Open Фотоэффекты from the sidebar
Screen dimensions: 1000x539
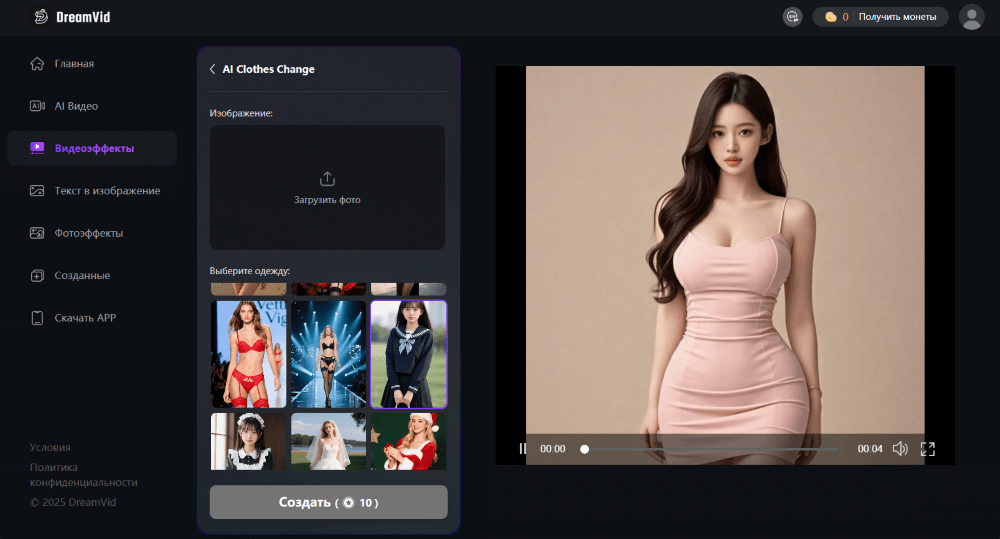coord(89,233)
